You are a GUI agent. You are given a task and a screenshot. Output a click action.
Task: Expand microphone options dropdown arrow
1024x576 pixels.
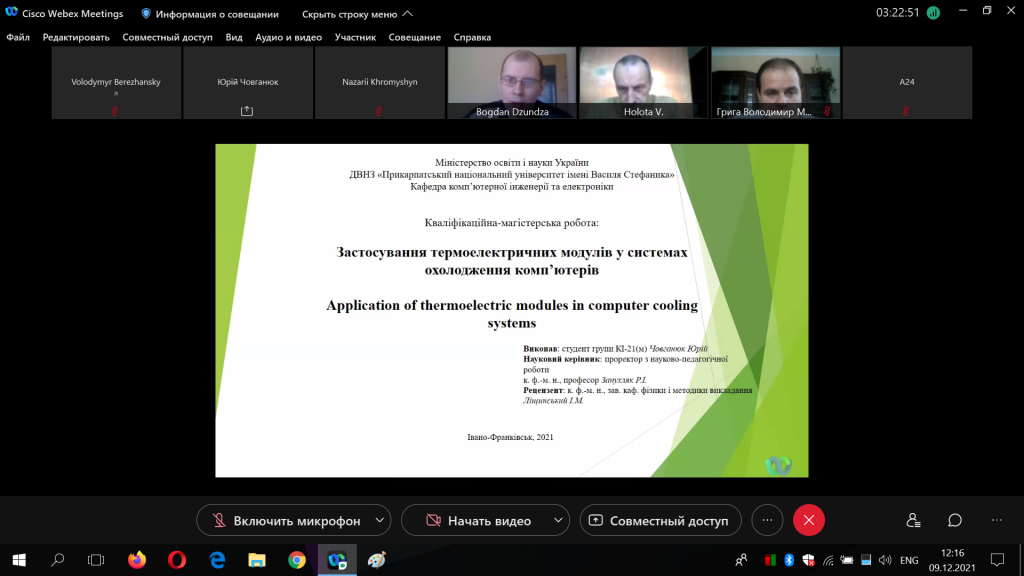(x=379, y=520)
